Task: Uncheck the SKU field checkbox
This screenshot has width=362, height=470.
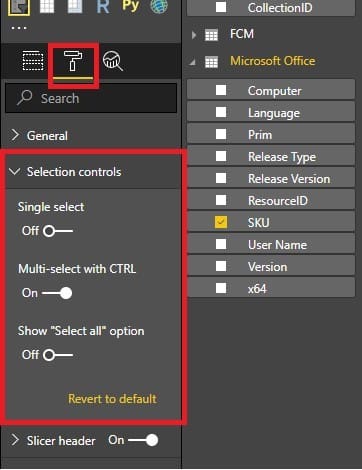Action: [x=221, y=222]
